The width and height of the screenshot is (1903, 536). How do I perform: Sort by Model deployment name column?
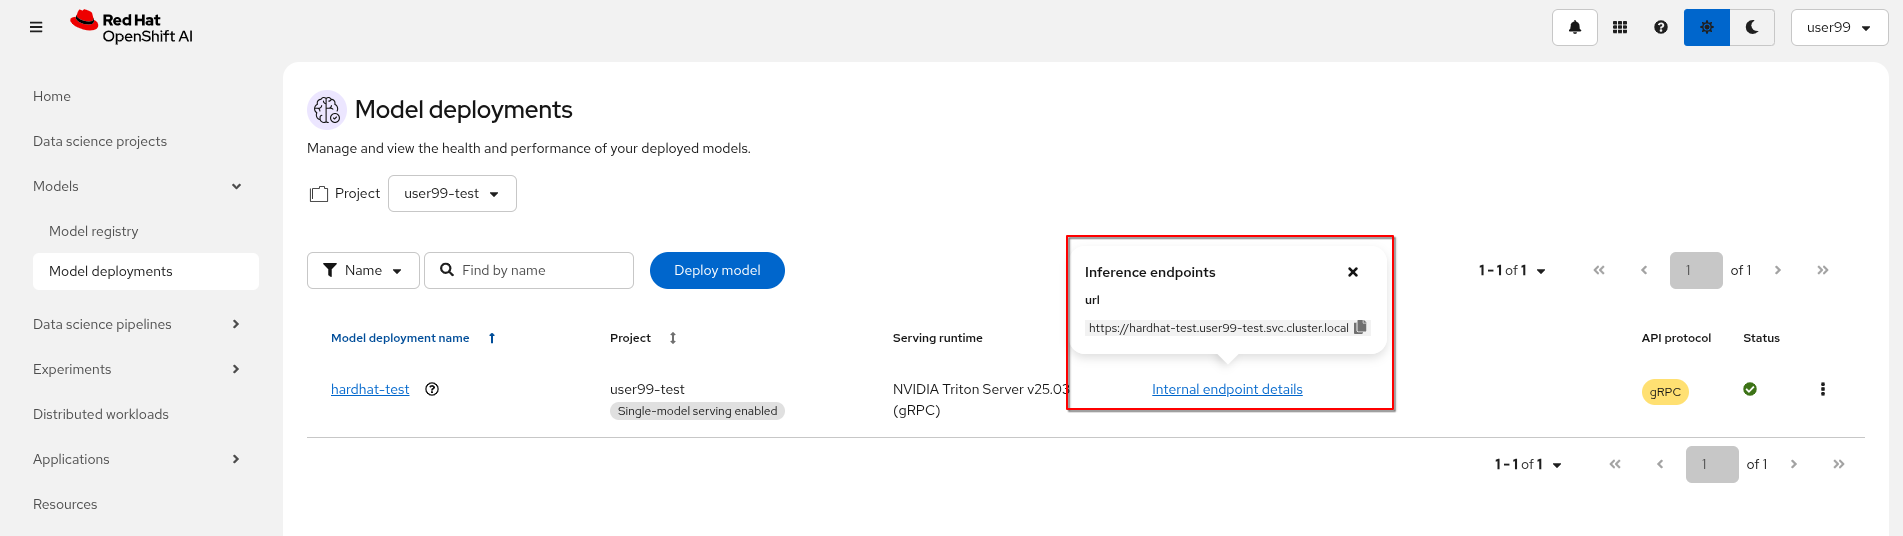click(x=400, y=338)
